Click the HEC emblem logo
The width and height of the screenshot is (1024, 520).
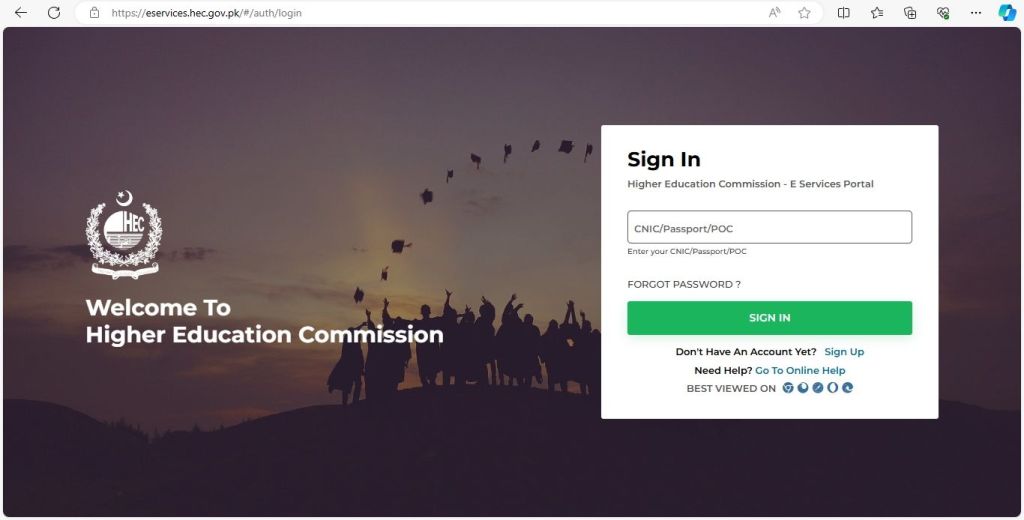[124, 235]
